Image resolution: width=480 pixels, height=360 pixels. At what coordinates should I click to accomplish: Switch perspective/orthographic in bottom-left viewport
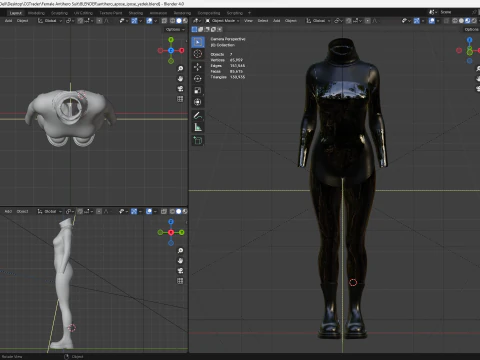pyautogui.click(x=180, y=281)
